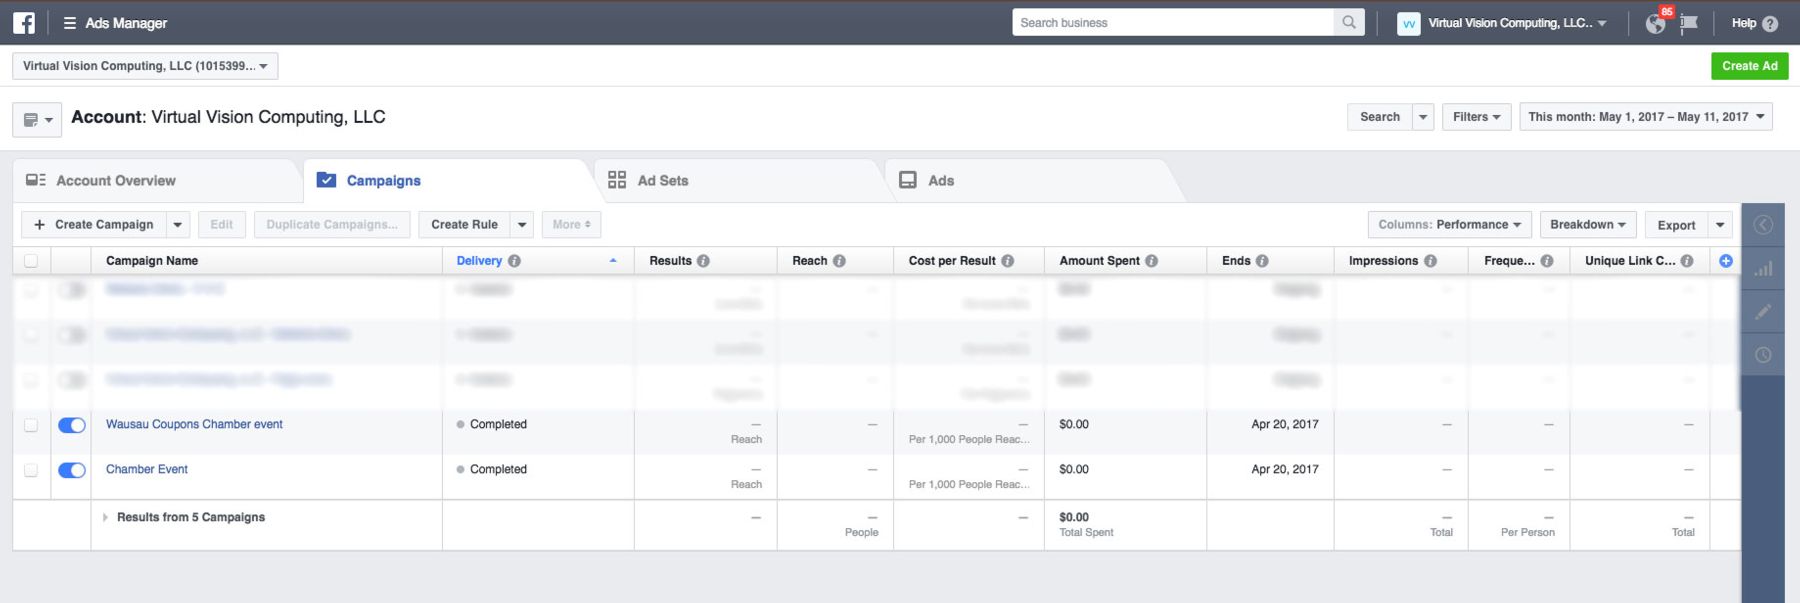This screenshot has height=603, width=1800.
Task: Open the Export options arrow
Action: click(1720, 225)
